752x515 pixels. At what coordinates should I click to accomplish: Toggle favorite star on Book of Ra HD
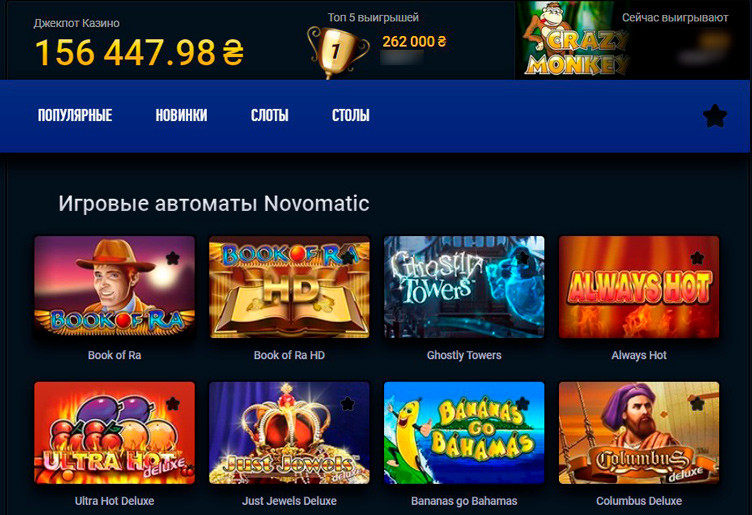348,258
